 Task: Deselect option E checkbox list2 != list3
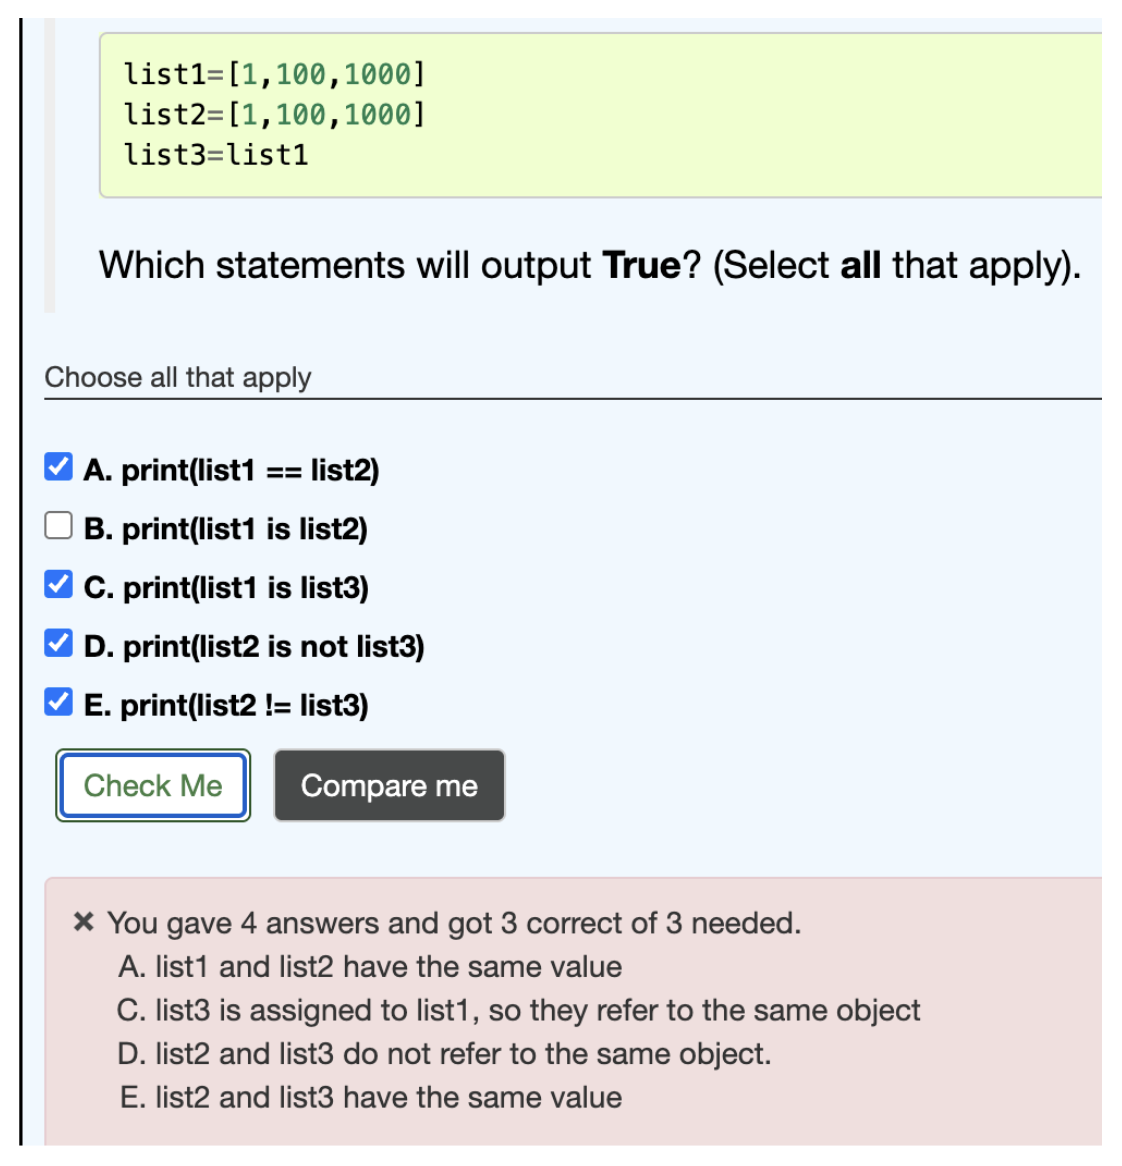[58, 702]
